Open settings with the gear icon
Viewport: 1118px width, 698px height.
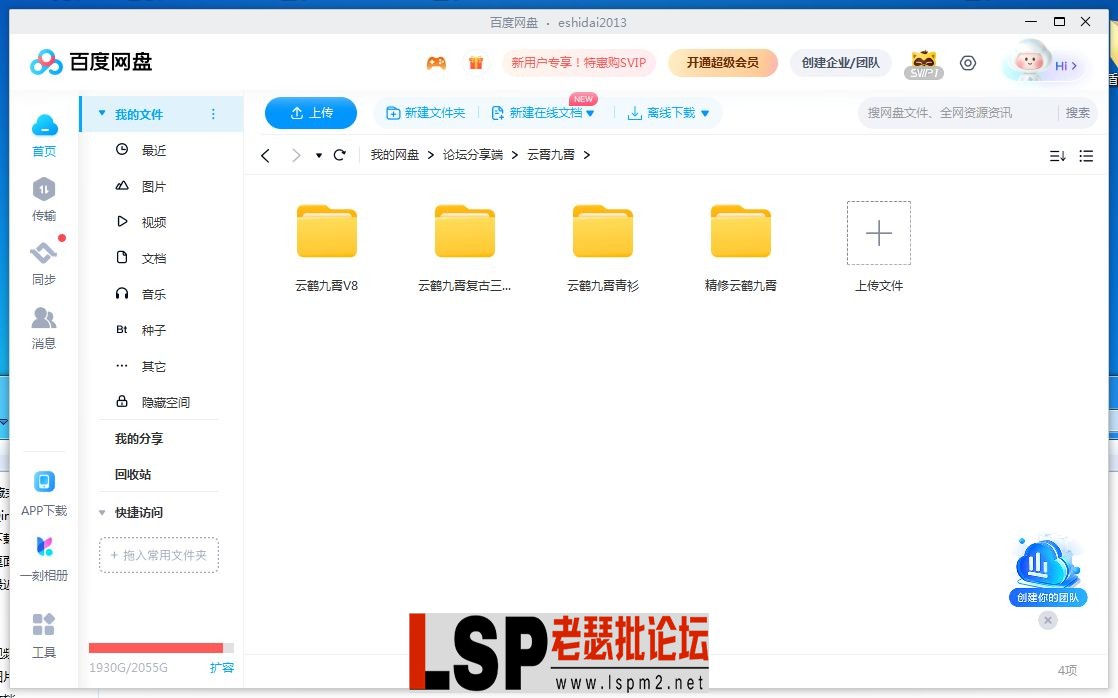pos(967,62)
